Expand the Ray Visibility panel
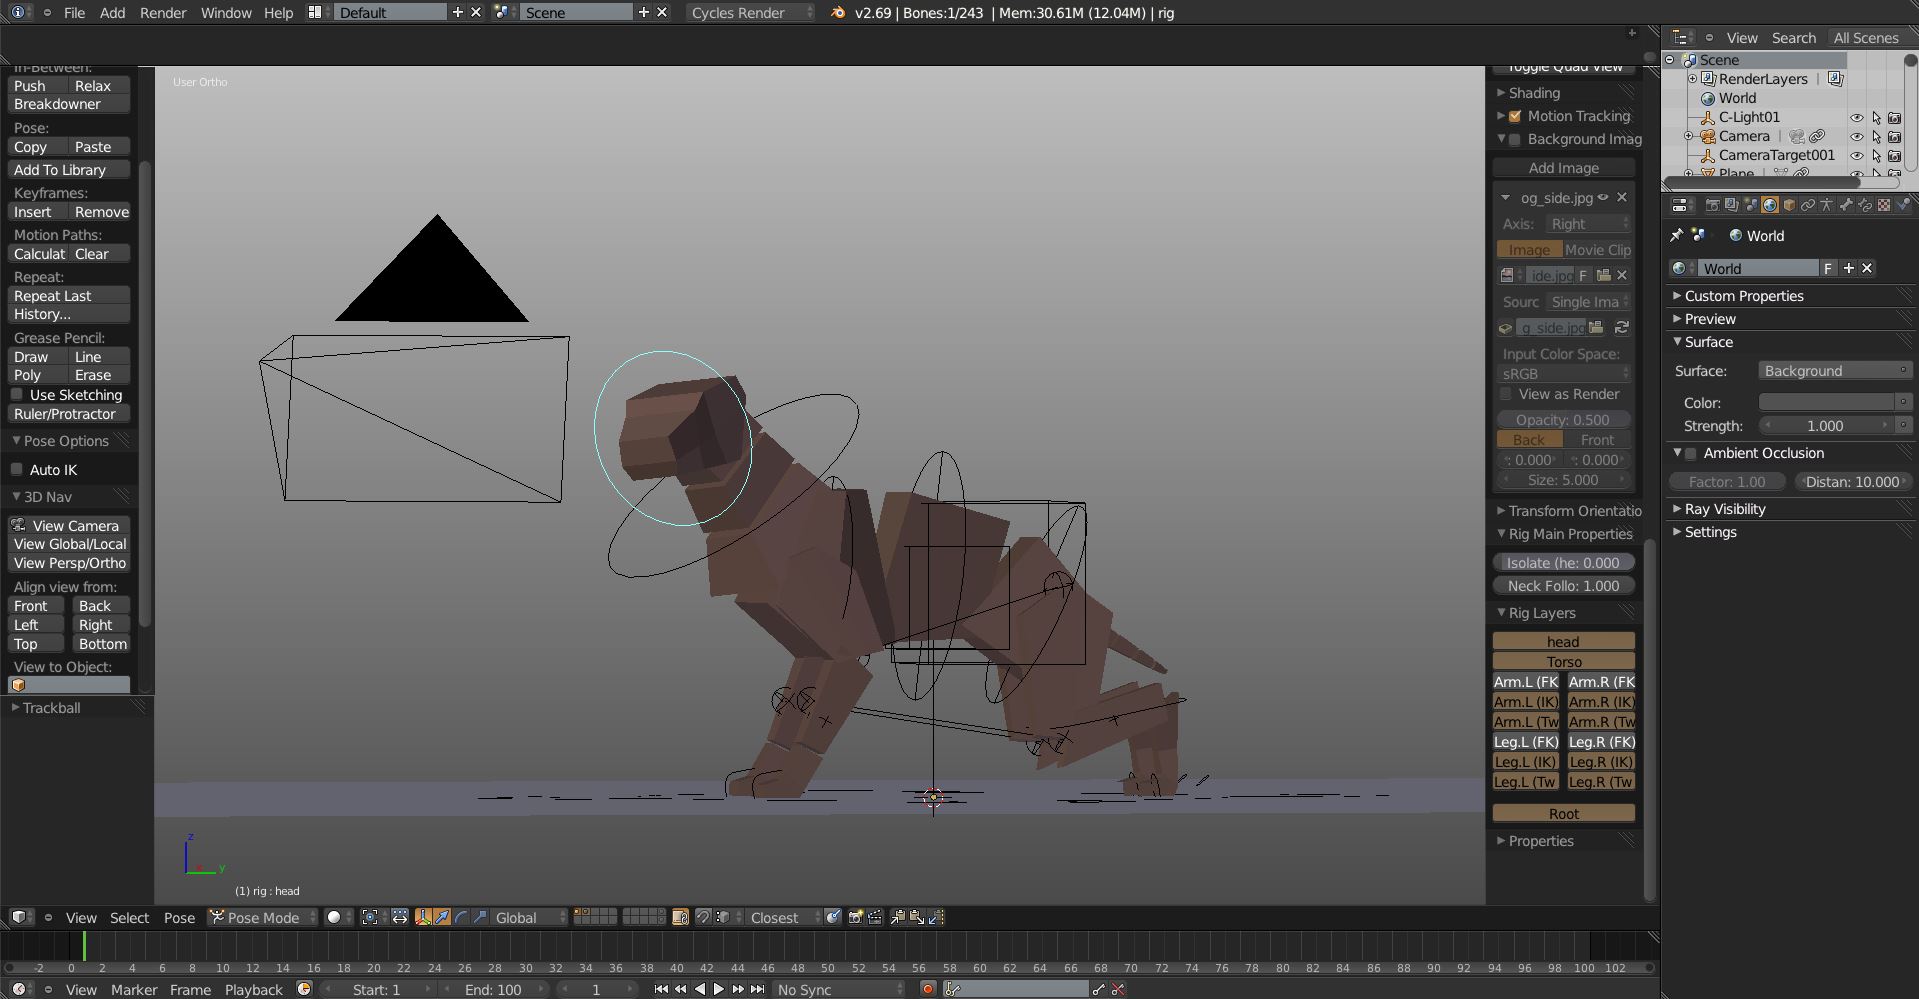1919x999 pixels. (x=1725, y=509)
